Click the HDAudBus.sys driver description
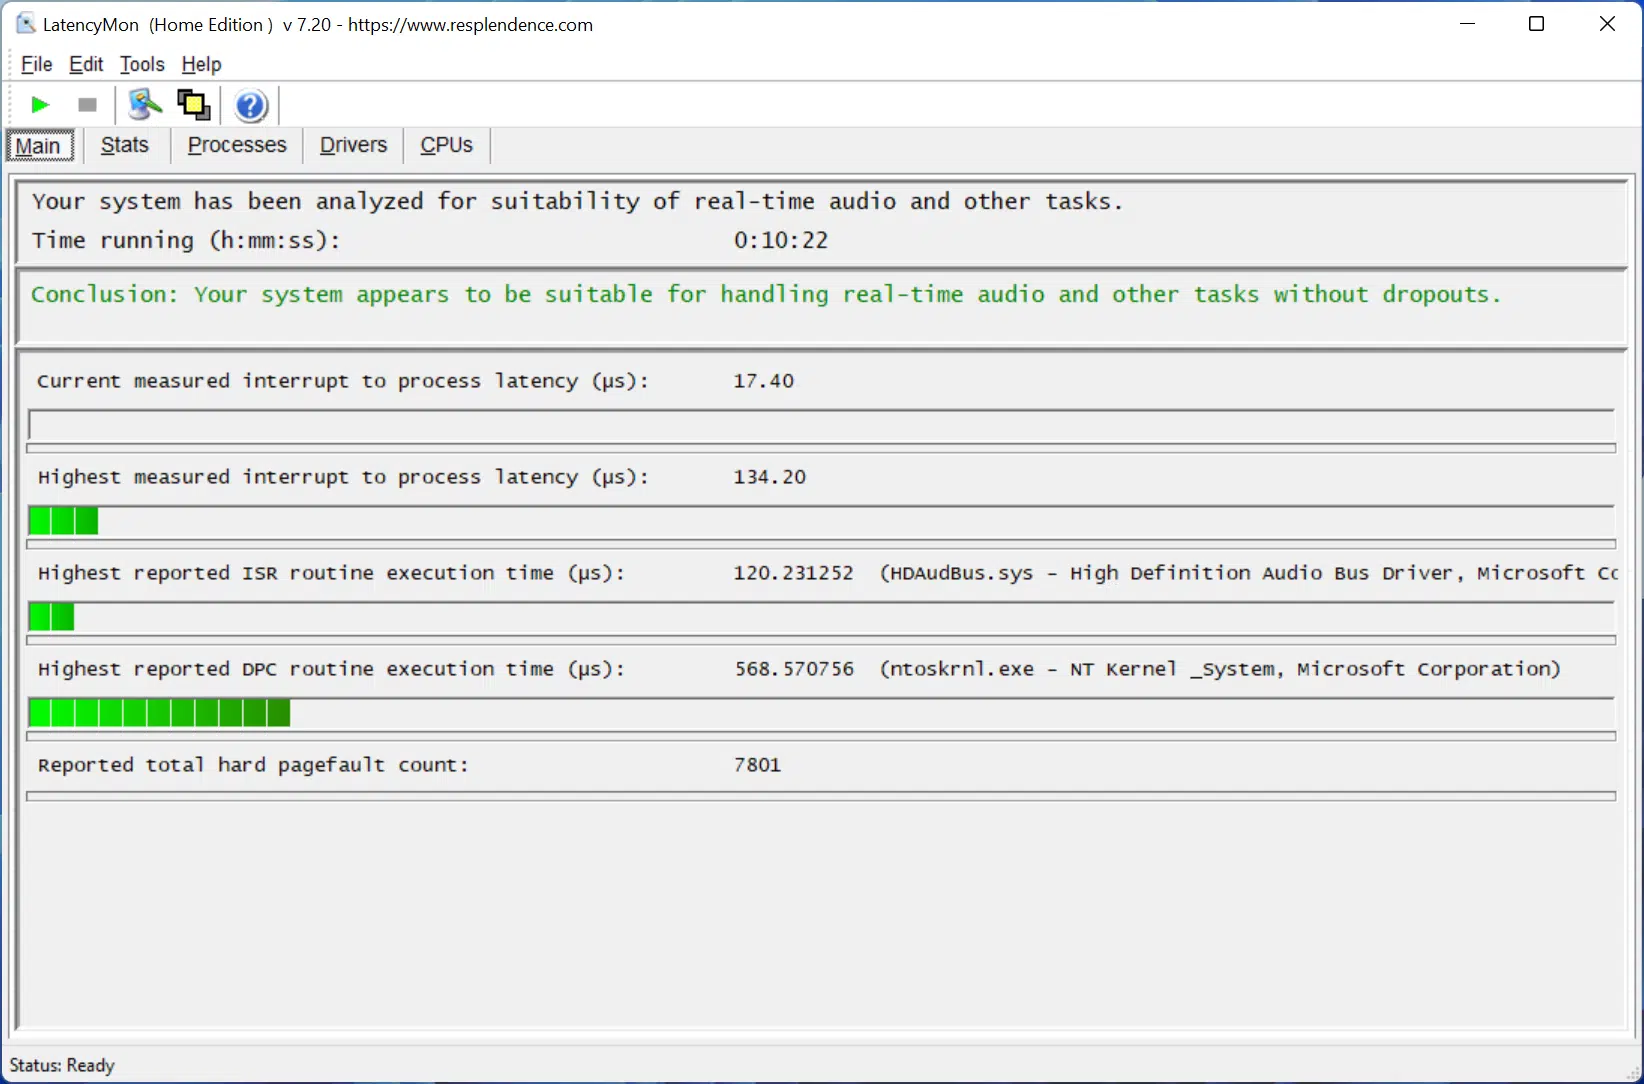1644x1084 pixels. (1248, 573)
